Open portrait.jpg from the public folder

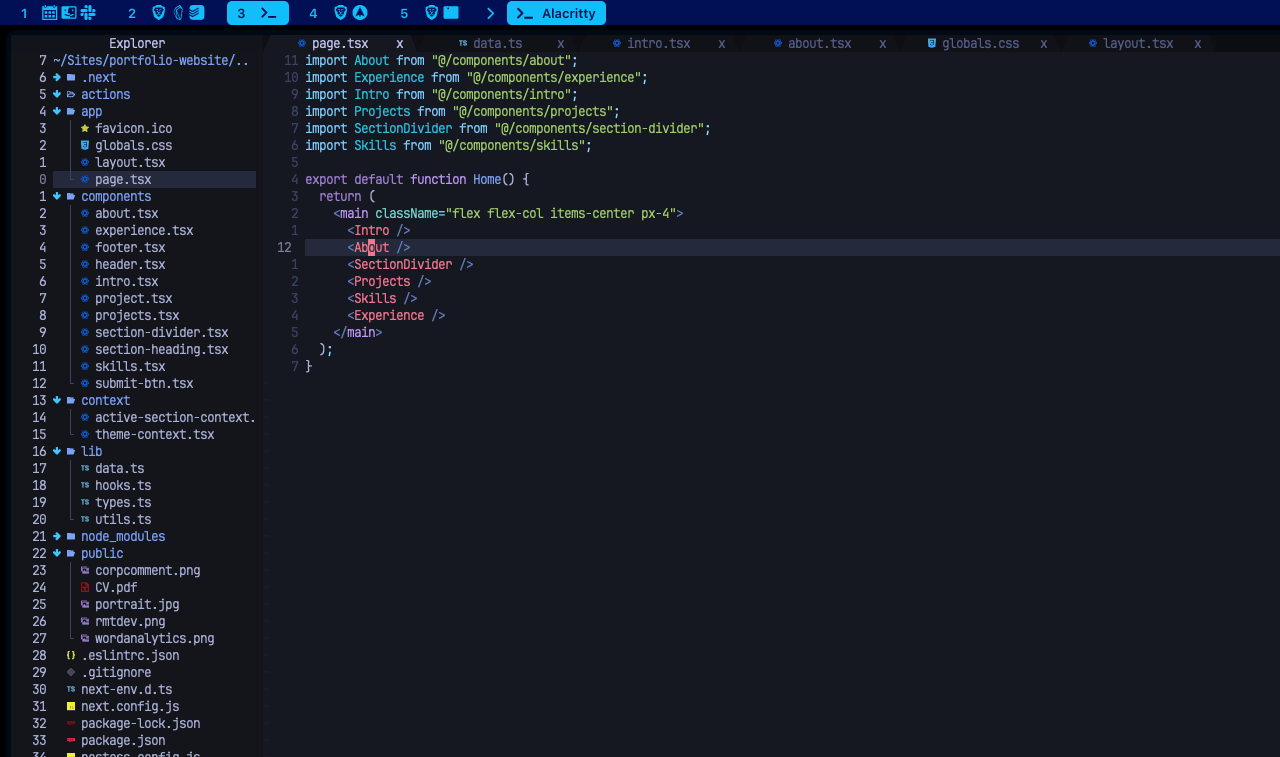(x=137, y=605)
